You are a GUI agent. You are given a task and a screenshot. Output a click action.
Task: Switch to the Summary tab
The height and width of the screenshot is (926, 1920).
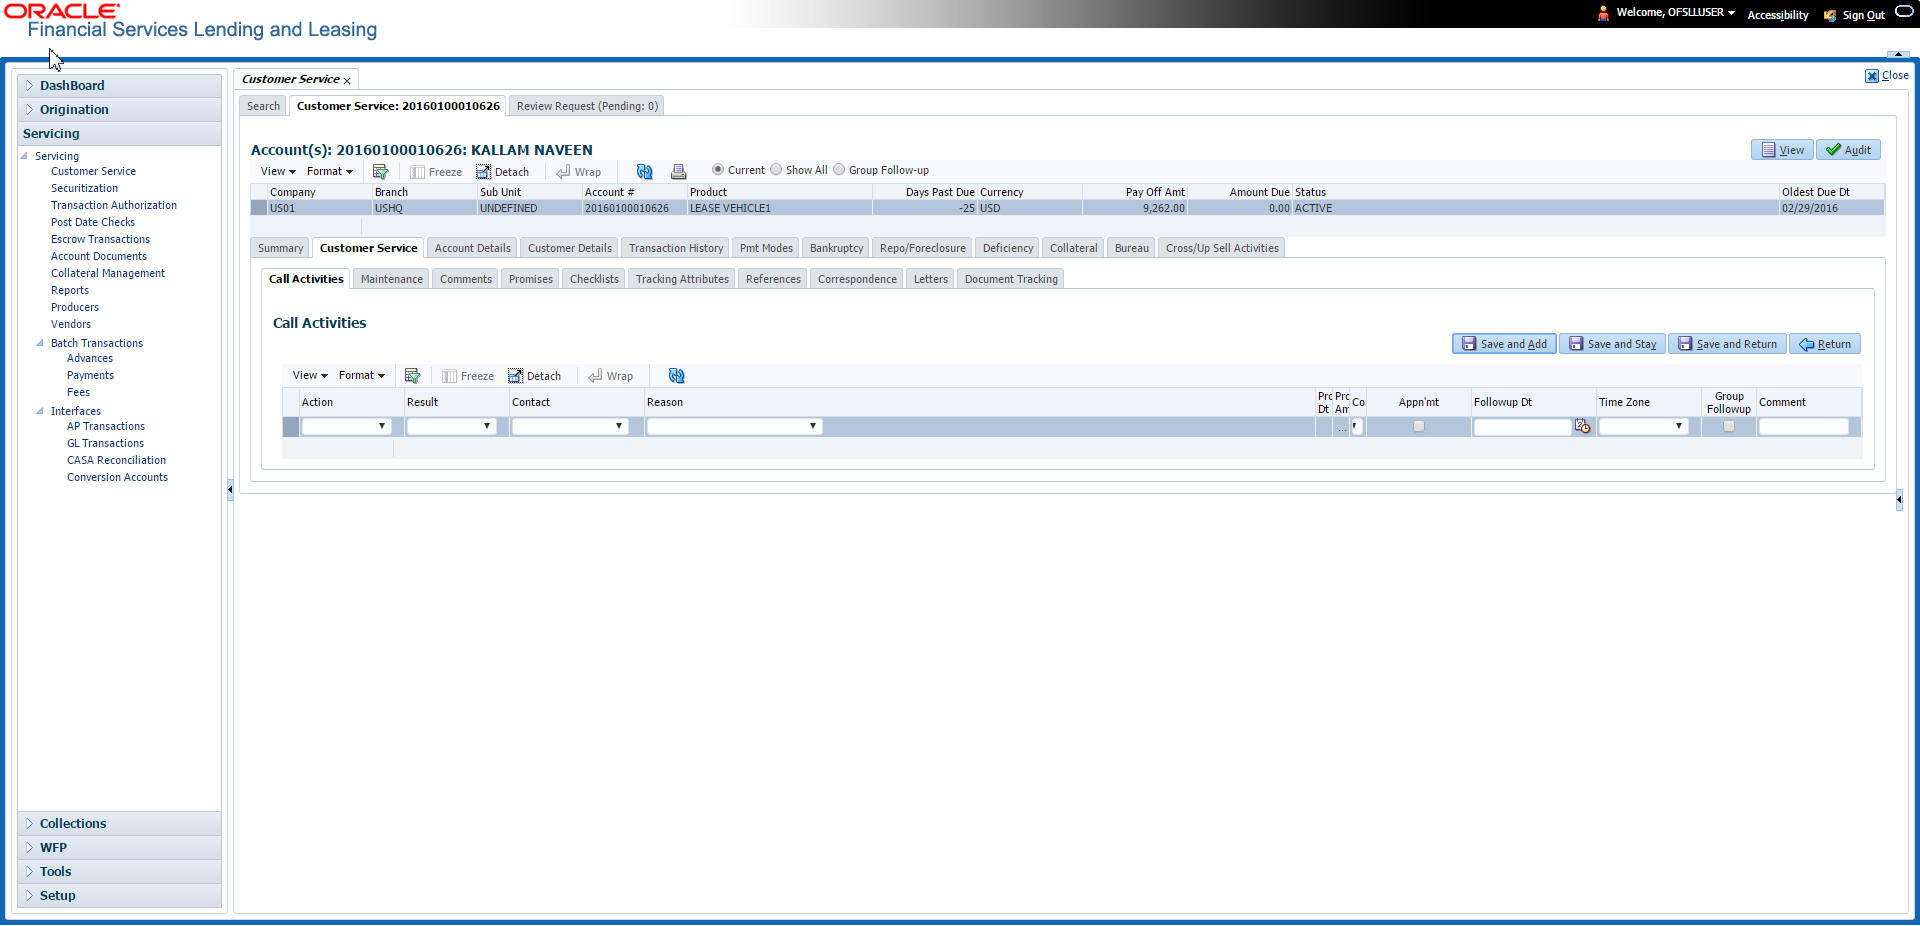click(280, 248)
